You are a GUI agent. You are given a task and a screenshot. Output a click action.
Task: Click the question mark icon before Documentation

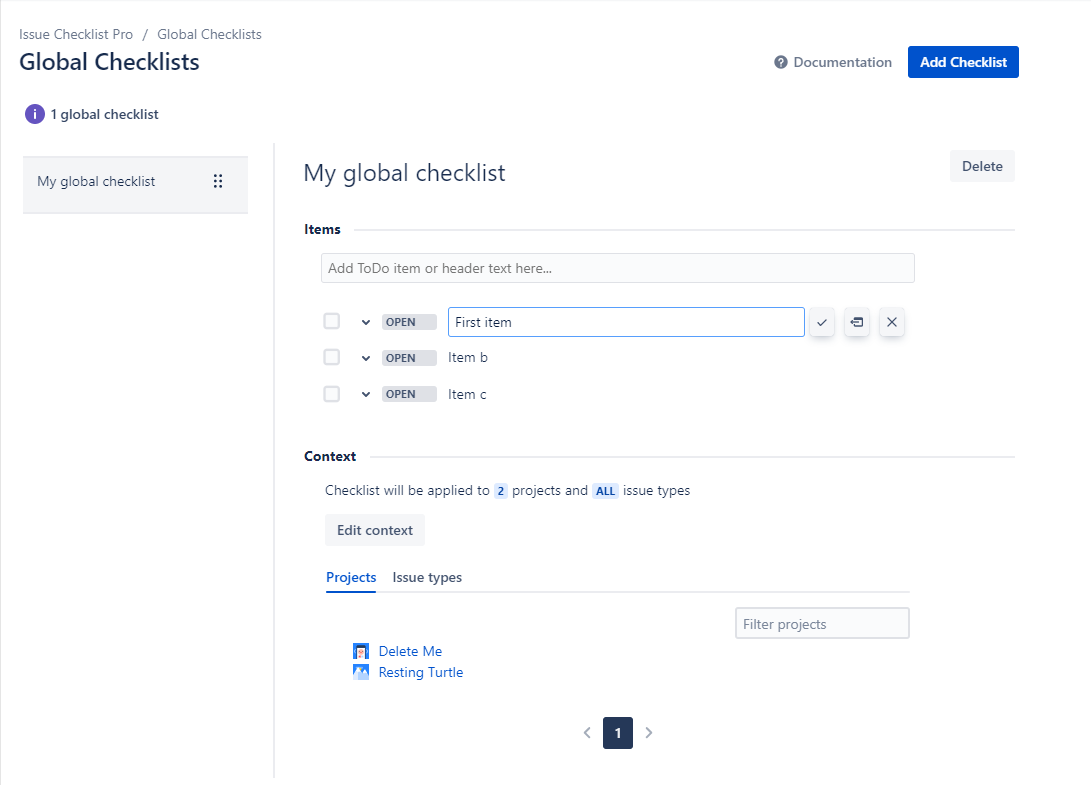click(x=779, y=62)
